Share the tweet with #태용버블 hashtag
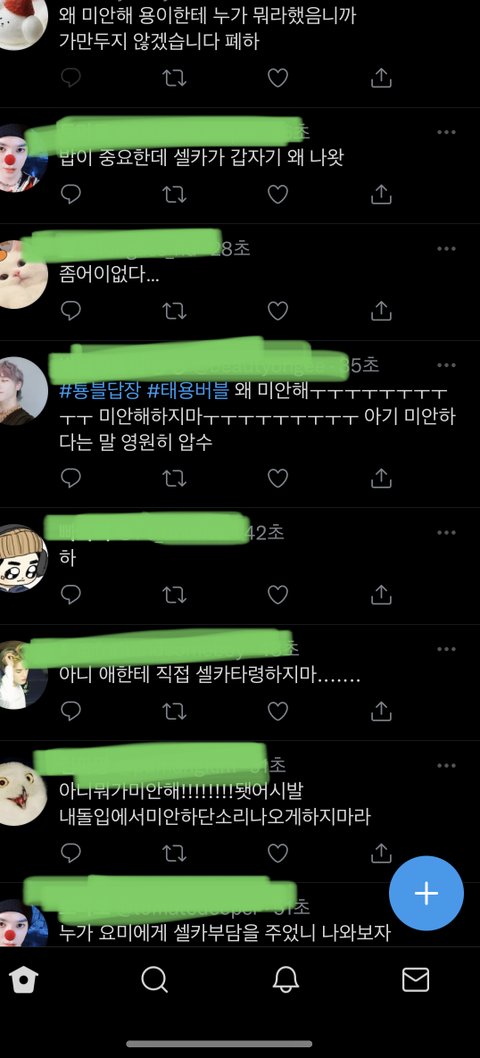 pyautogui.click(x=381, y=478)
